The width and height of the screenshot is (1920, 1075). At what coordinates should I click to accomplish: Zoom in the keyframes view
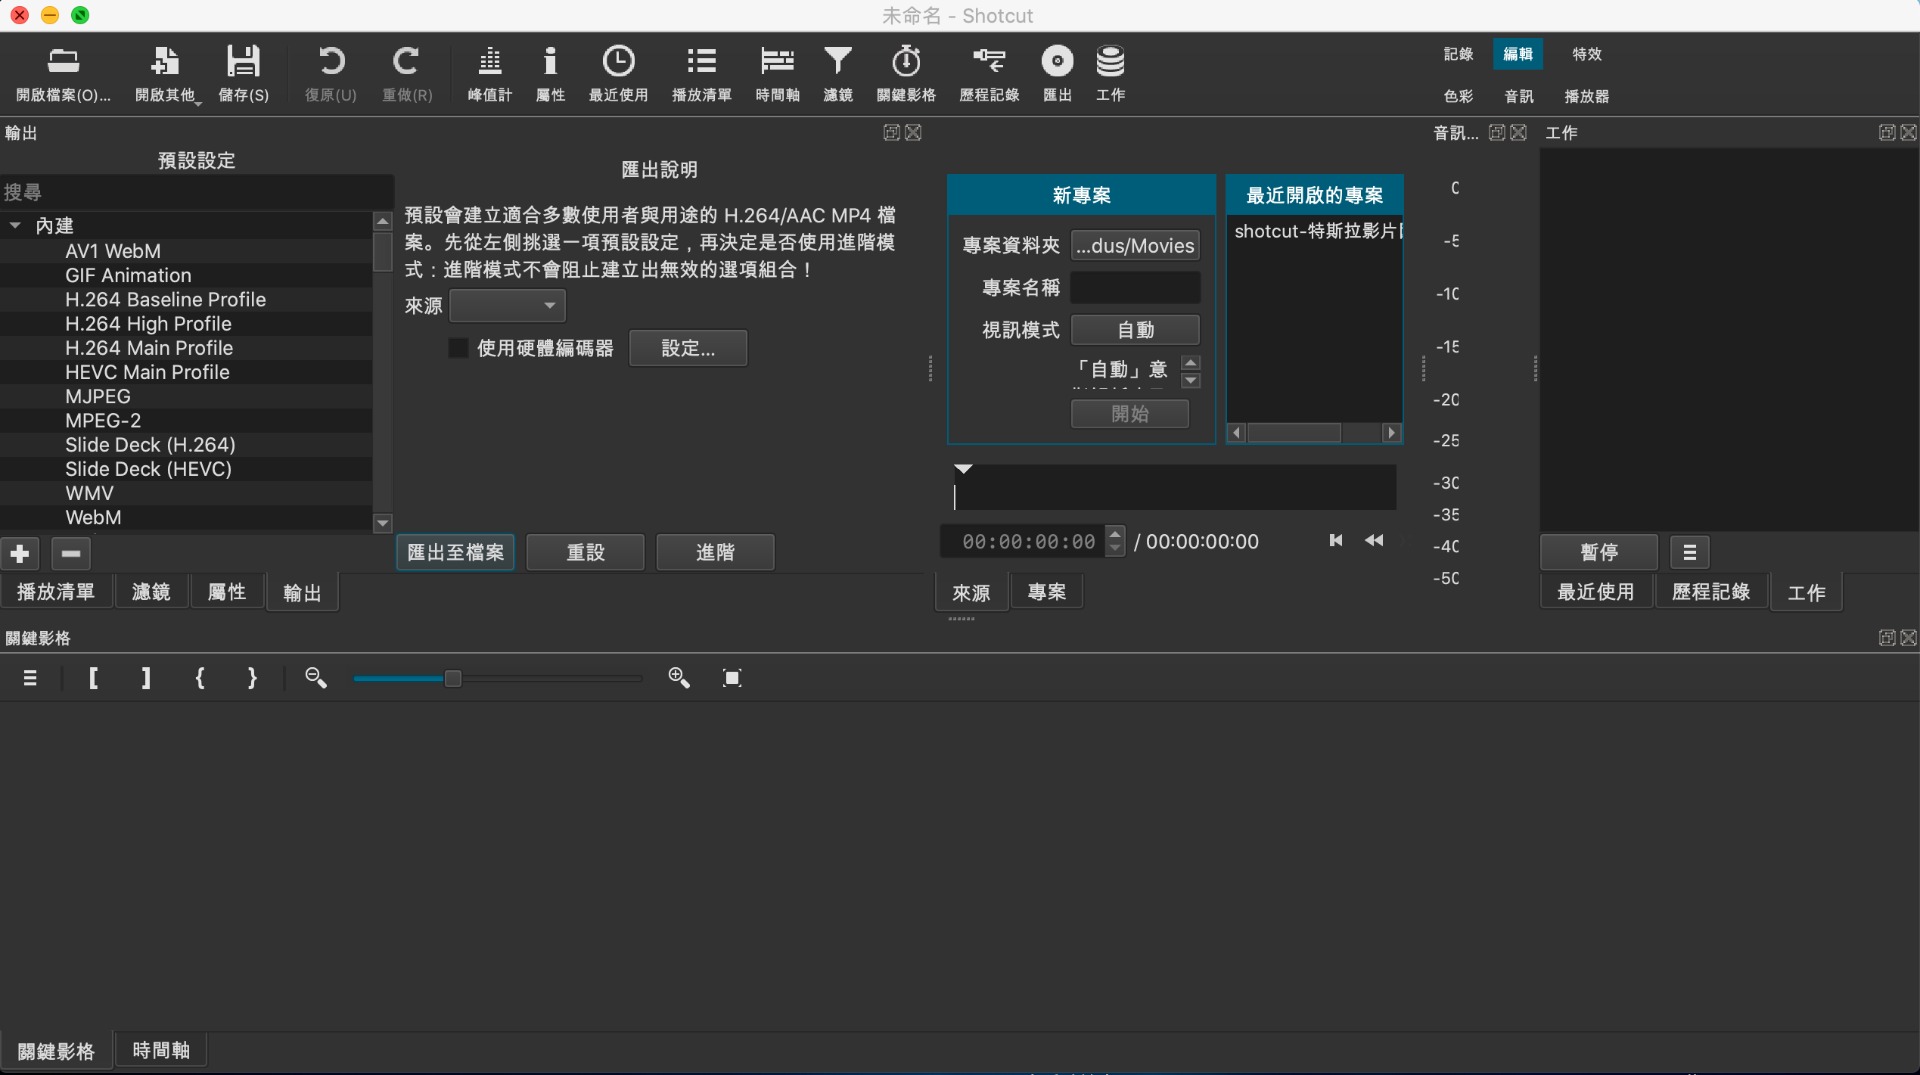pos(679,678)
